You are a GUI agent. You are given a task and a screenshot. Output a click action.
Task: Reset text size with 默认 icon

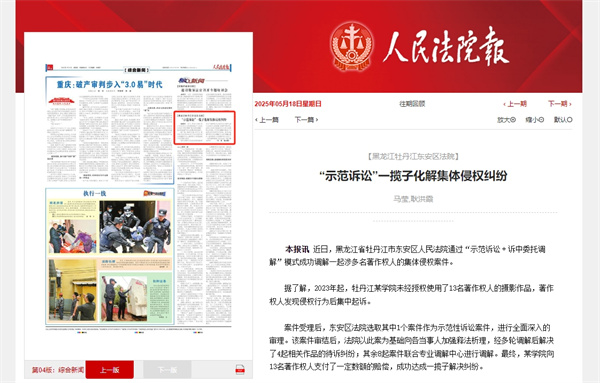[x=563, y=120]
